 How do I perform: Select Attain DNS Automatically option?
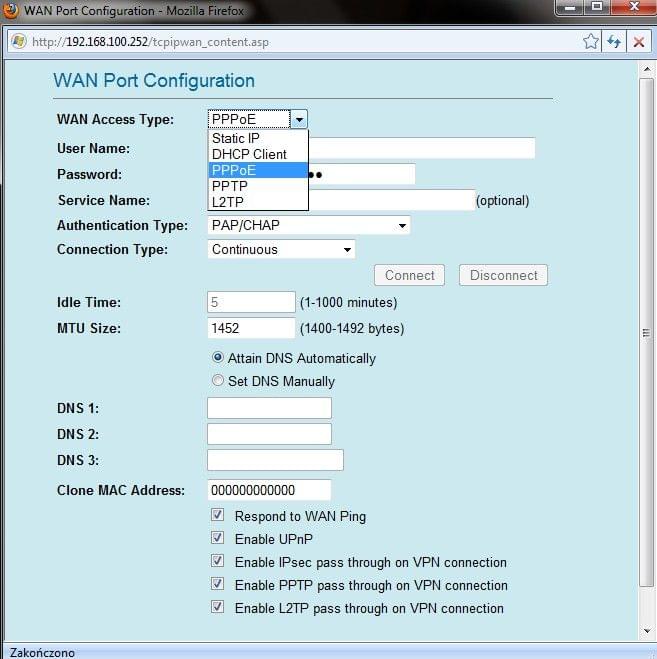pos(218,358)
